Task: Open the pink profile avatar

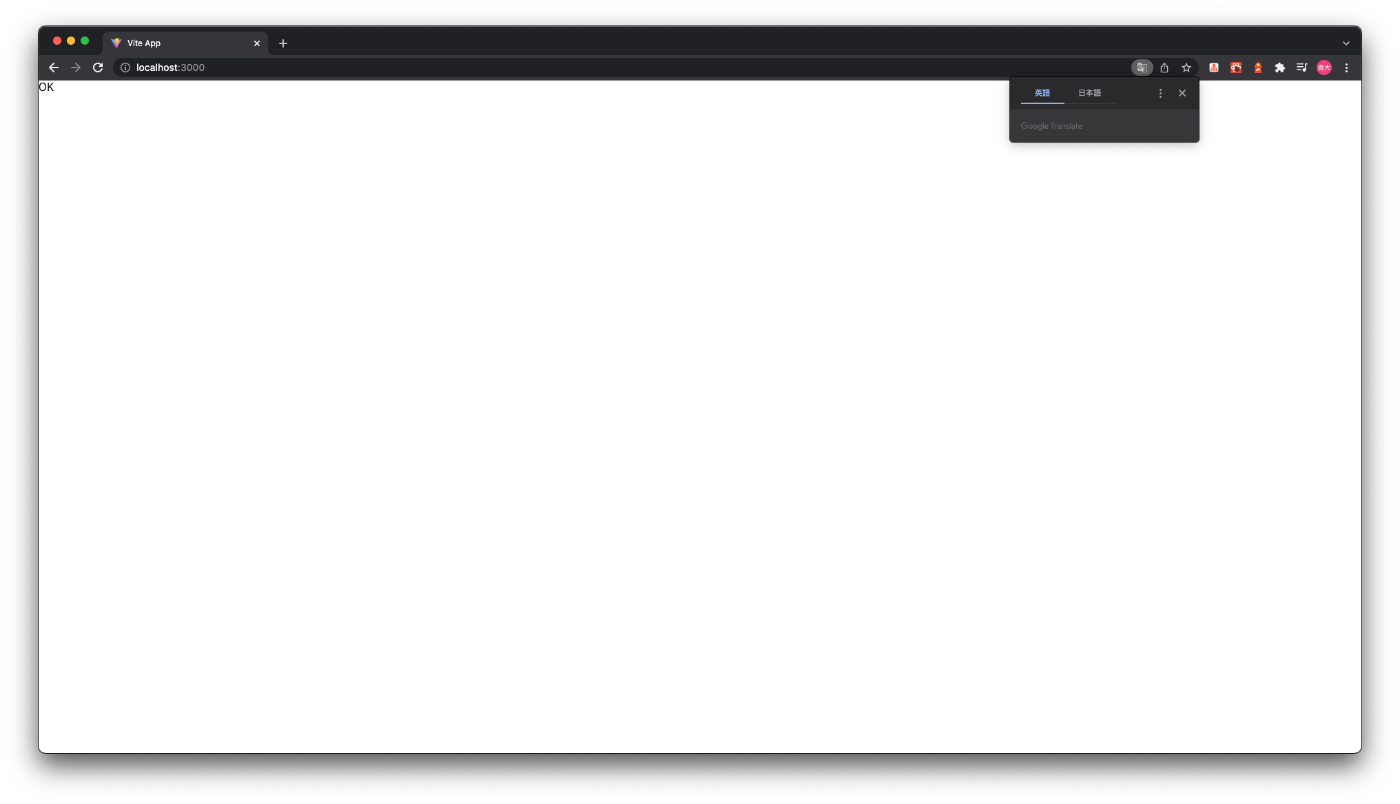Action: click(1324, 68)
